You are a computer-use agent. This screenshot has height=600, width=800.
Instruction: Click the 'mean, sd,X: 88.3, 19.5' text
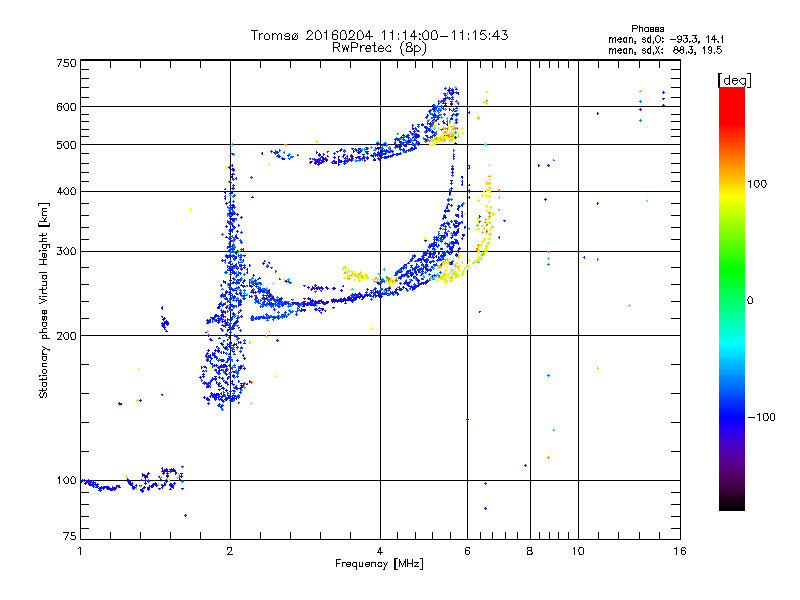[x=665, y=51]
